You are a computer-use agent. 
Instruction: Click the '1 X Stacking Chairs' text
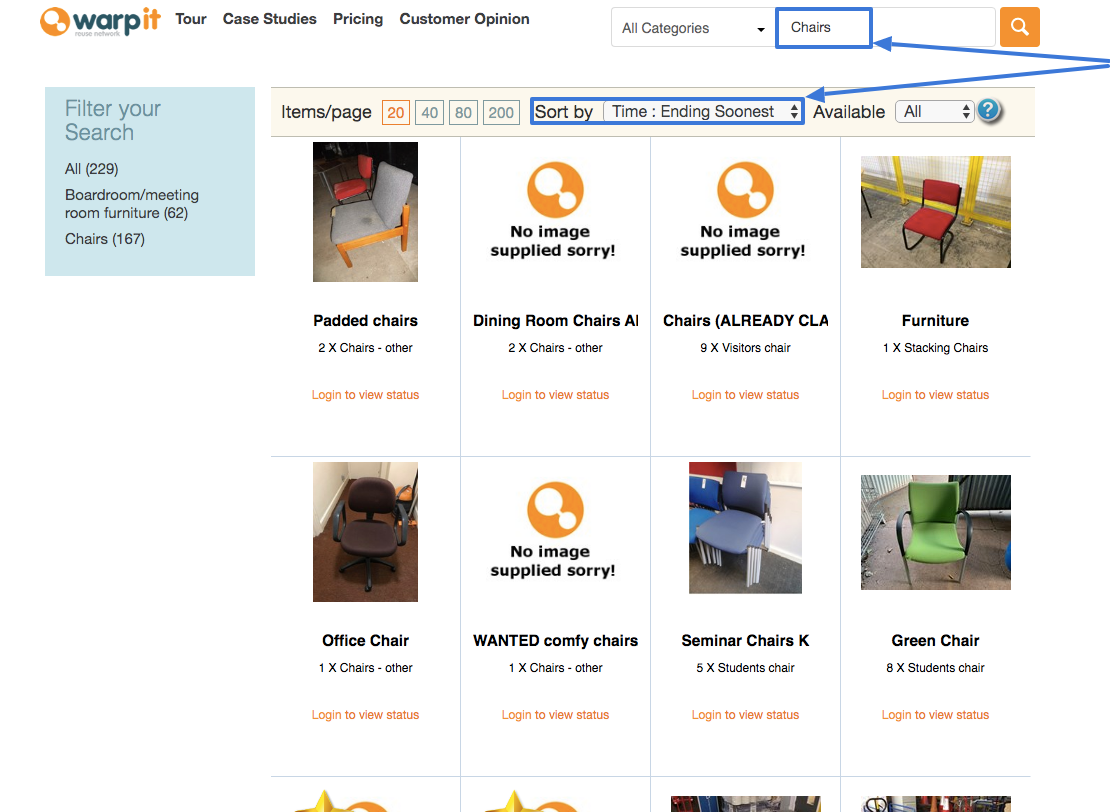point(935,348)
